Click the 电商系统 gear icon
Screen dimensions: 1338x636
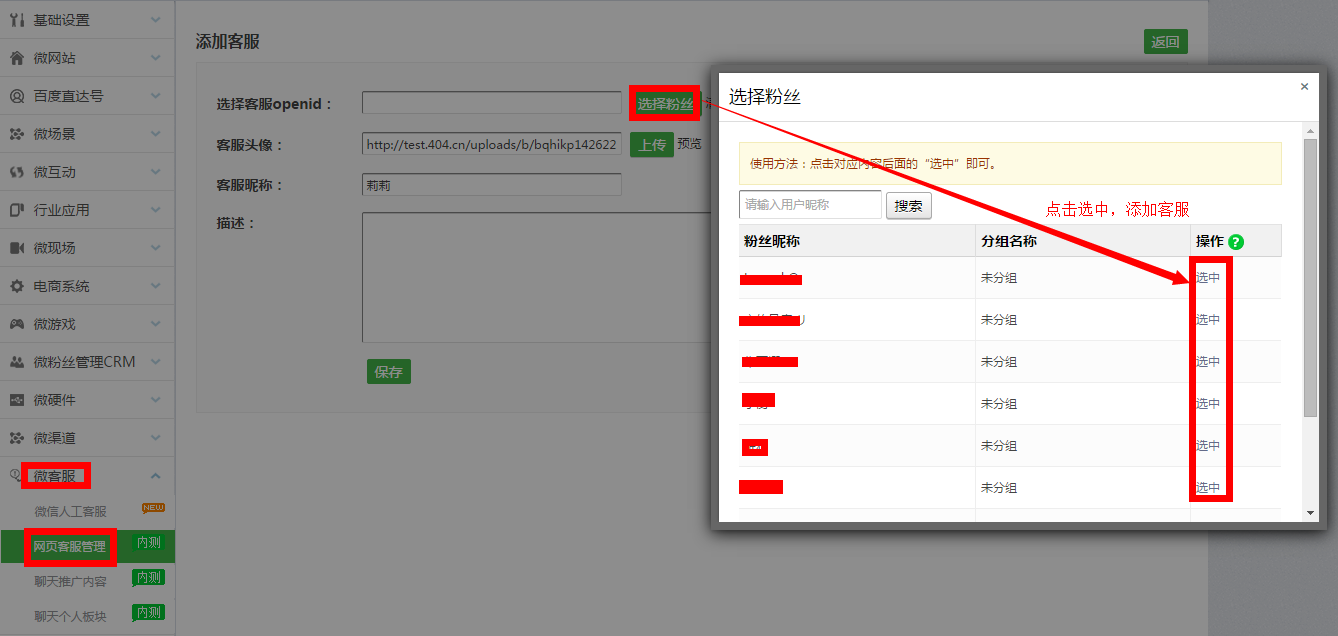click(16, 286)
